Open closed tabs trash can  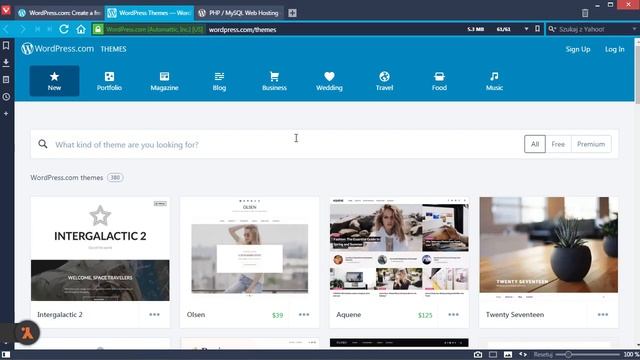point(585,13)
